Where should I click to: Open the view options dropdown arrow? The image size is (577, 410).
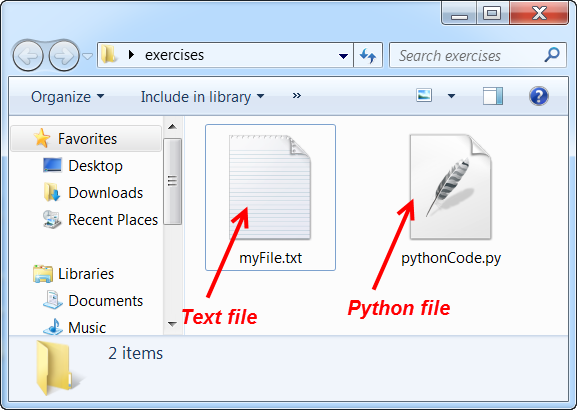(x=451, y=96)
